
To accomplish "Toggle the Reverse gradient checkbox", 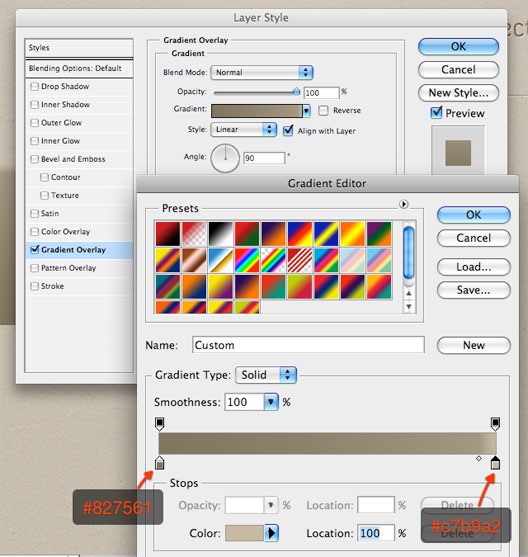I will coord(323,110).
